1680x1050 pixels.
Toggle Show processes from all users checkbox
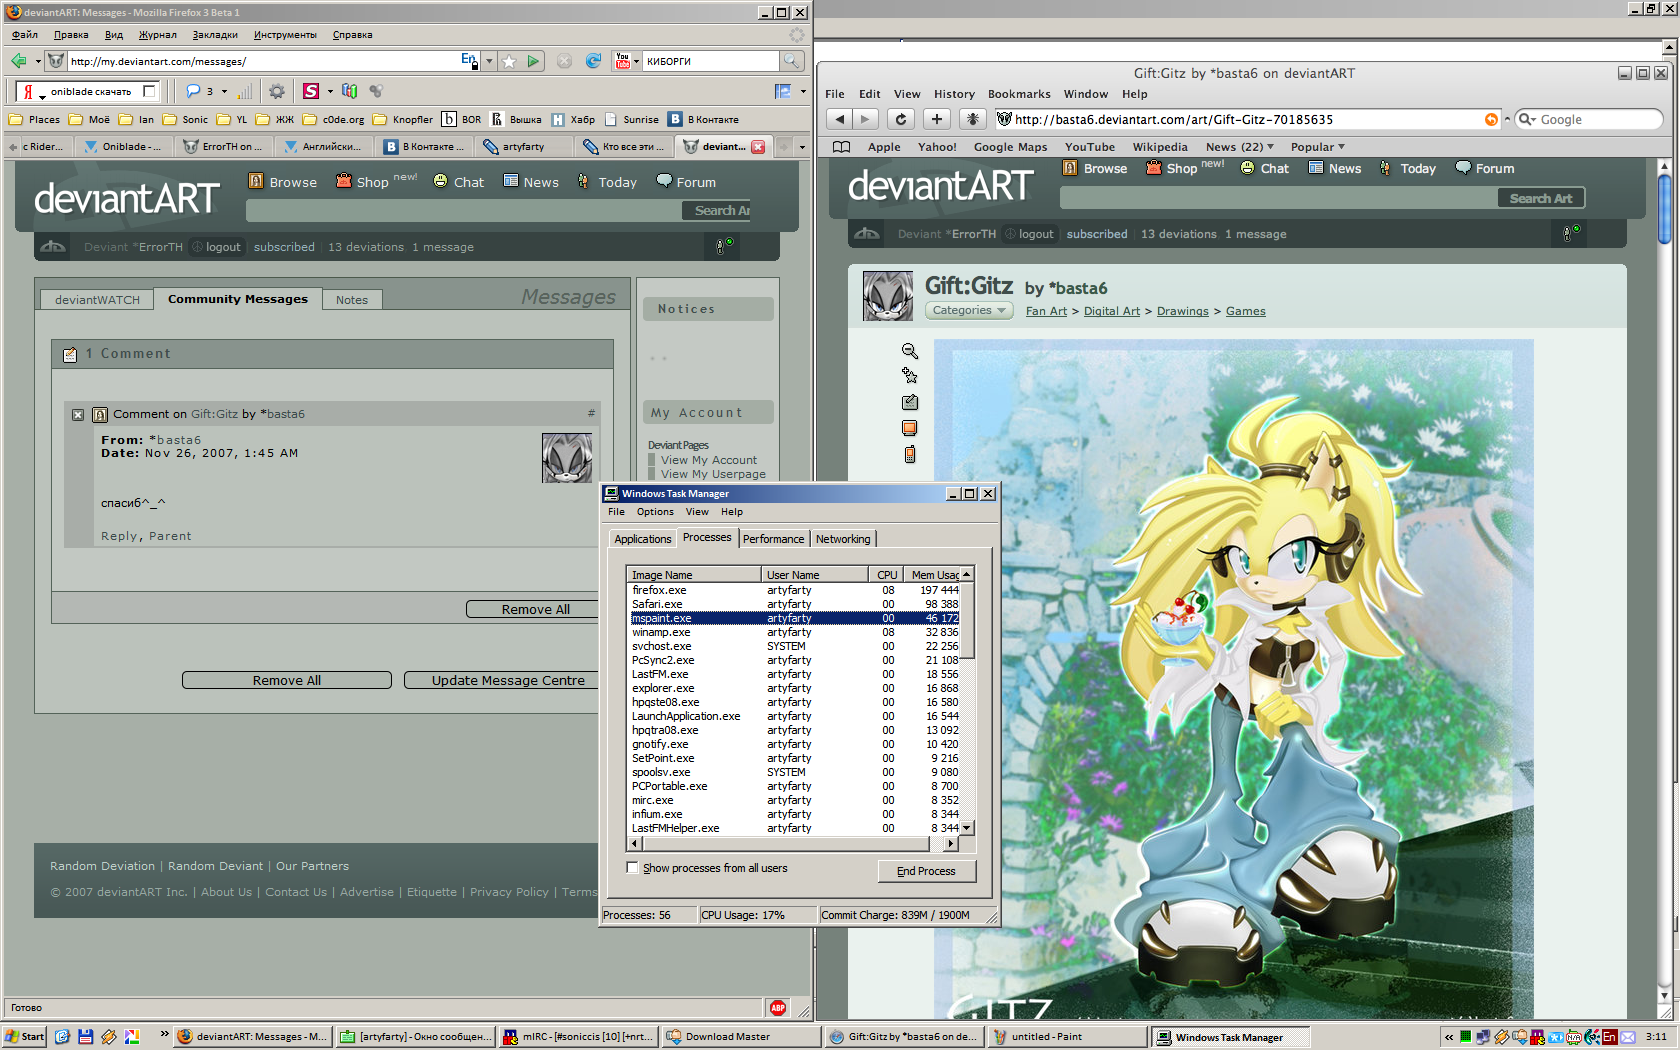tap(632, 868)
